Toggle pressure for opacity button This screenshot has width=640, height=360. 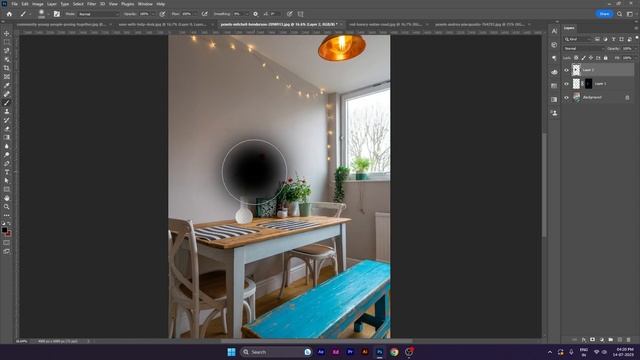tap(162, 14)
